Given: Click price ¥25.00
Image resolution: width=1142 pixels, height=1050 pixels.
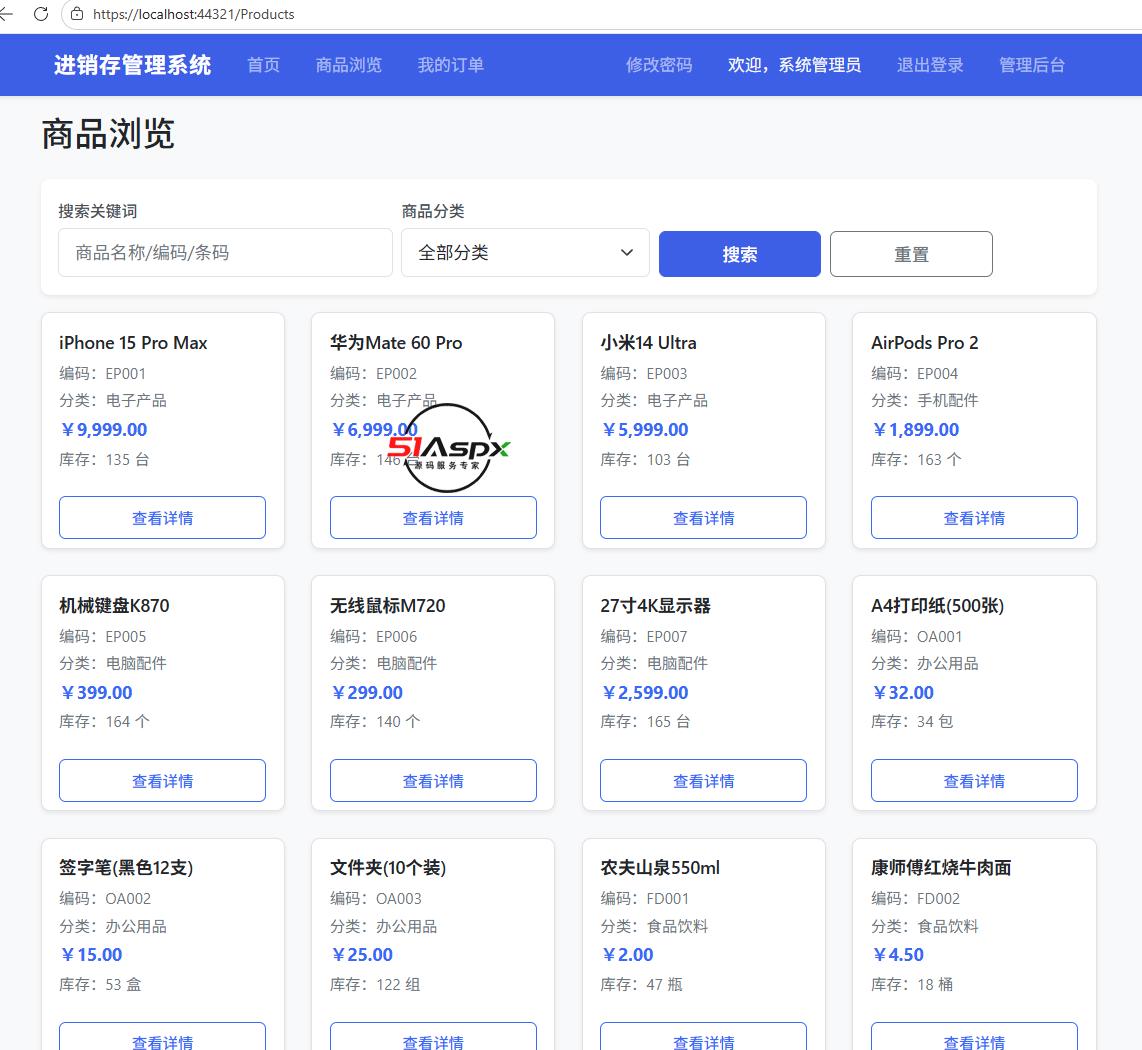Looking at the screenshot, I should [362, 955].
